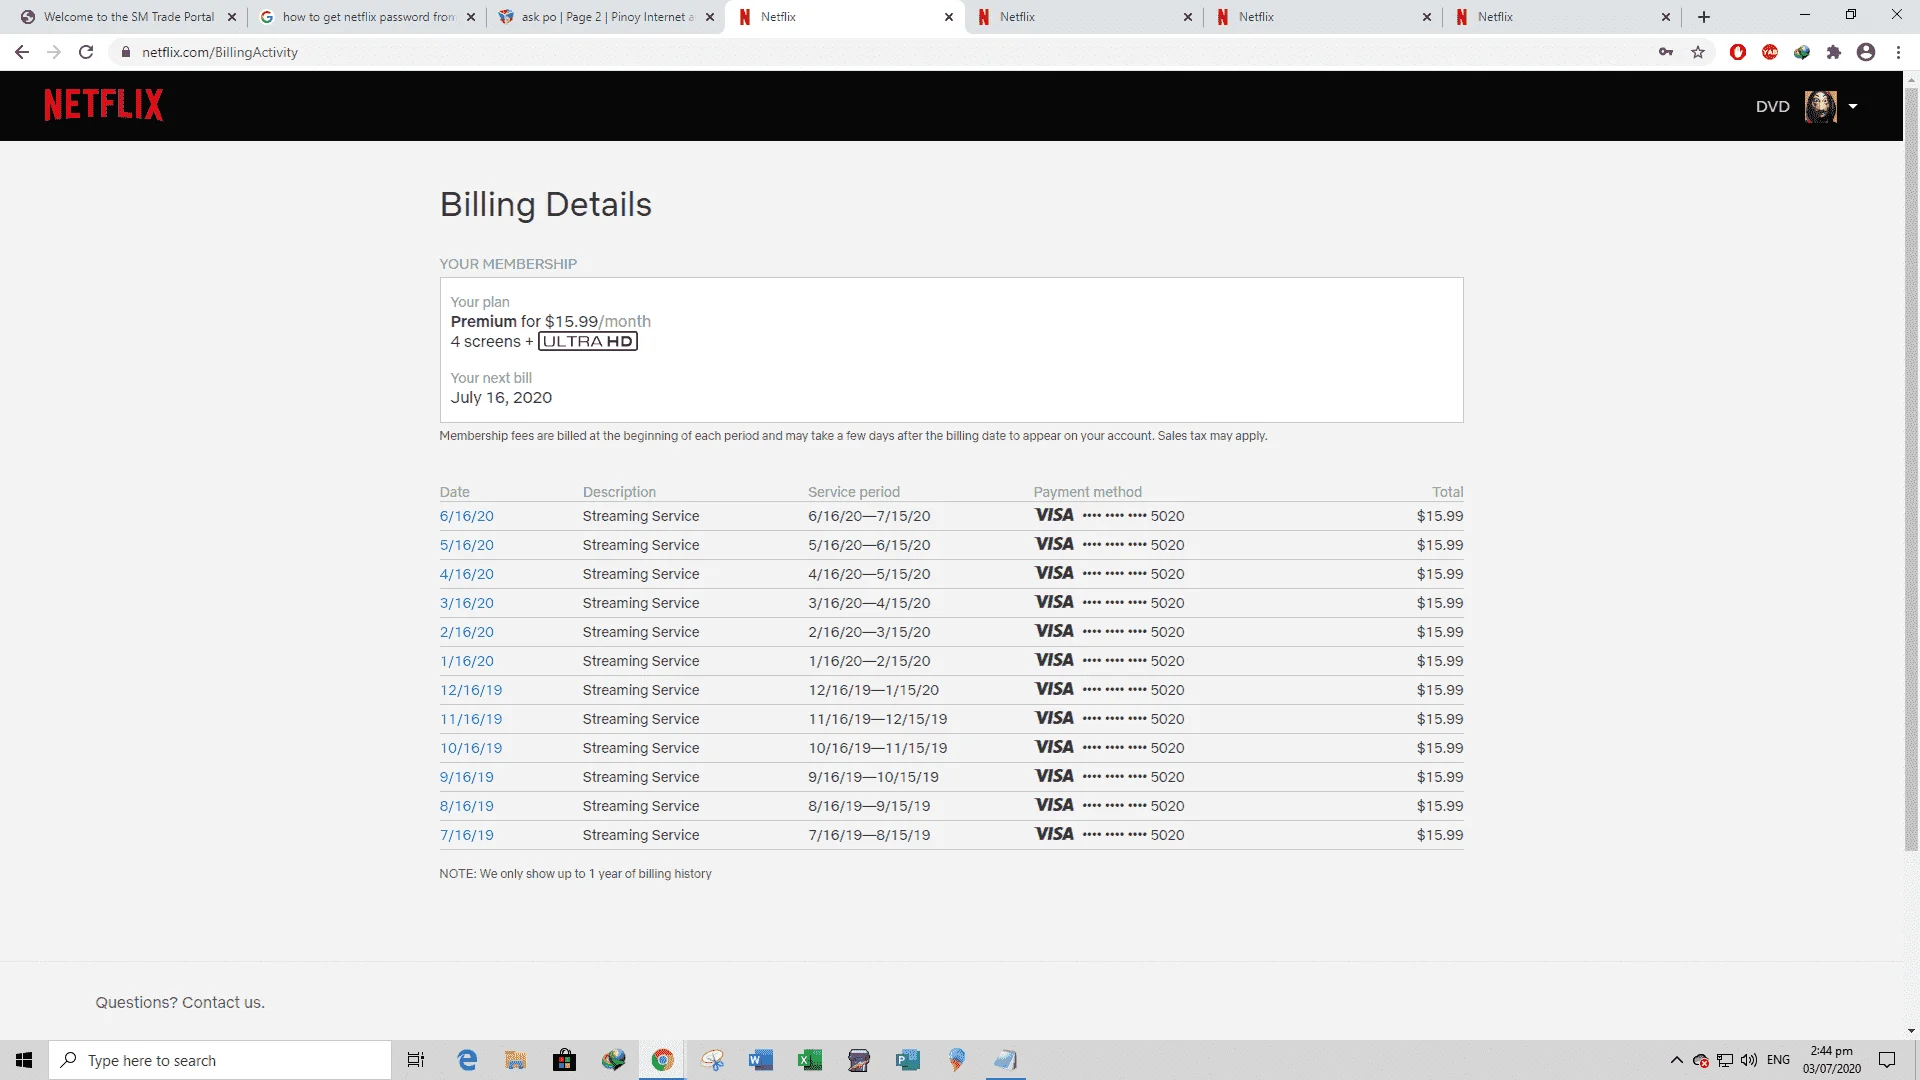Switch to Chrome on the taskbar
Screen dimensions: 1920x1080
click(x=663, y=1060)
